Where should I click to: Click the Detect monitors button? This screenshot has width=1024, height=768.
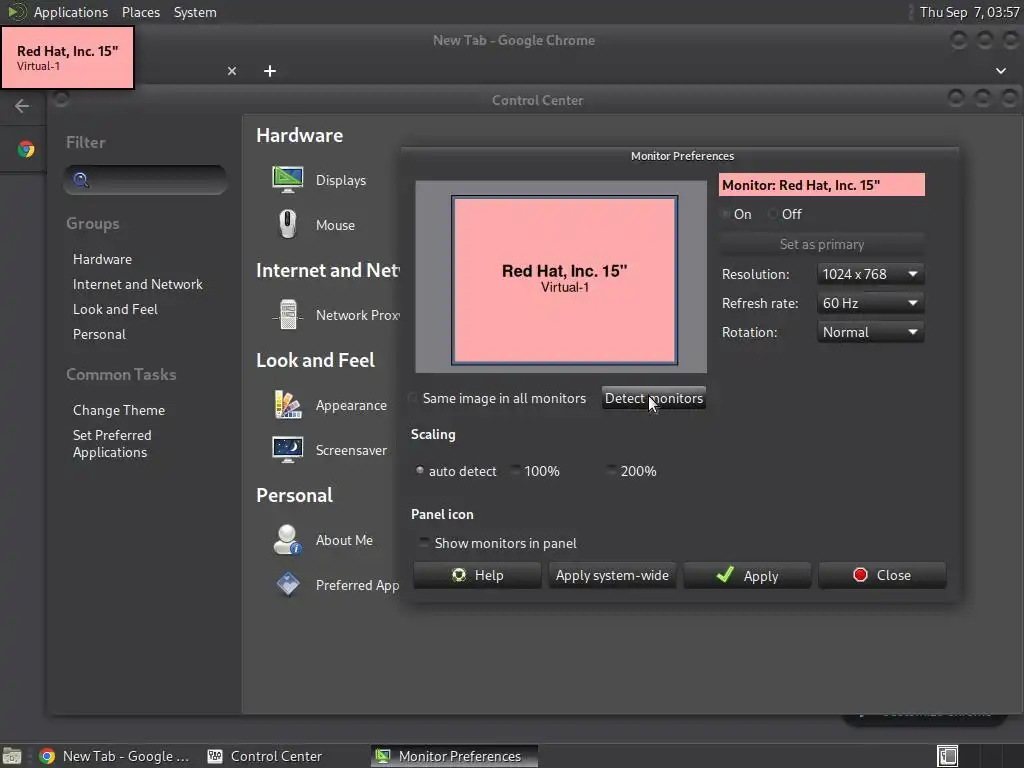pos(654,398)
